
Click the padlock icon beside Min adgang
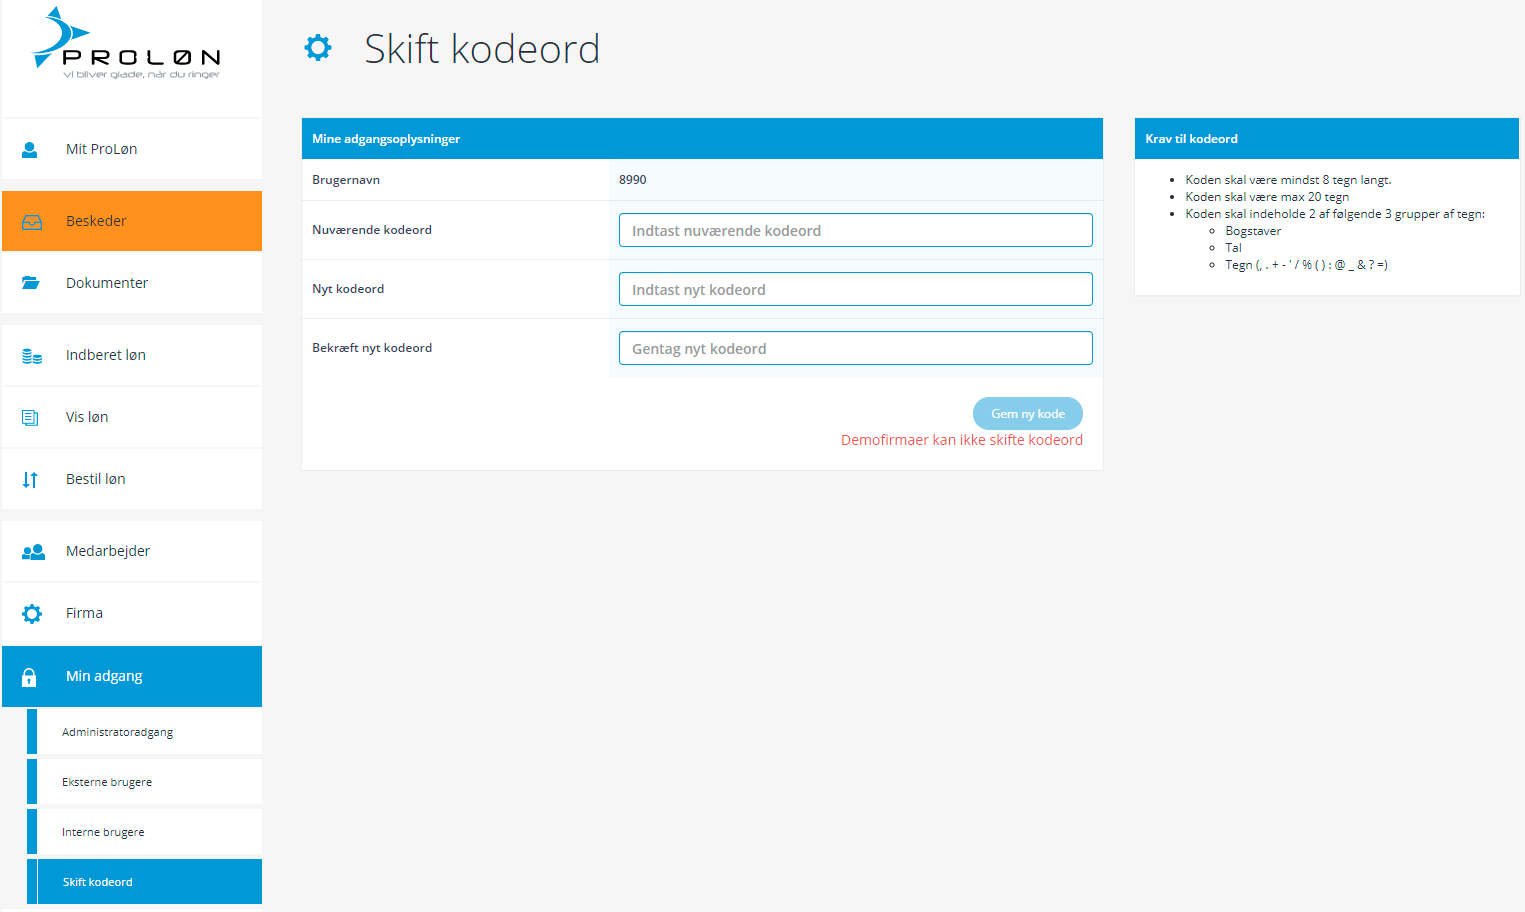30,677
